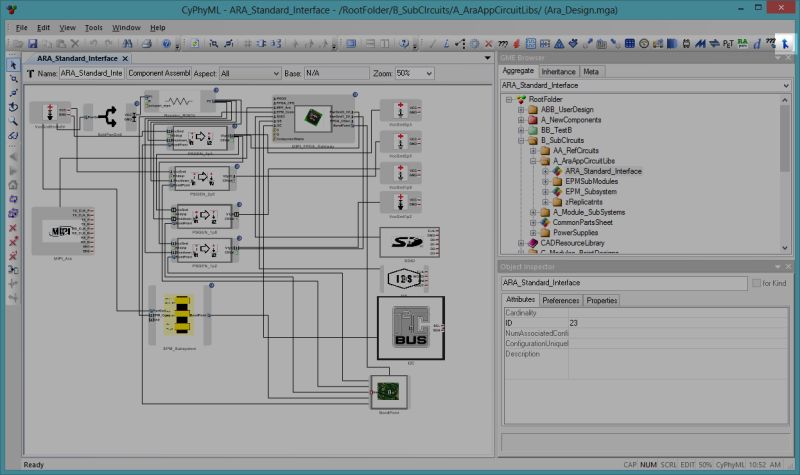Screen dimensions: 800x475
Task: Click the red X delete tool in left toolbar
Action: pos(13,228)
